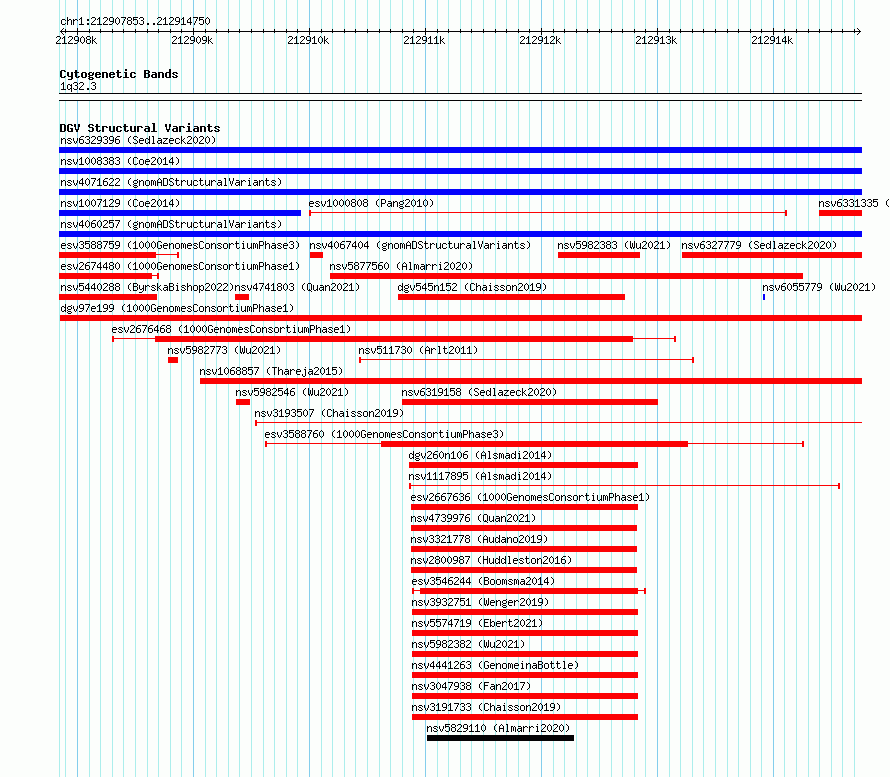Click the red bar under nsv5982773

pos(173,360)
